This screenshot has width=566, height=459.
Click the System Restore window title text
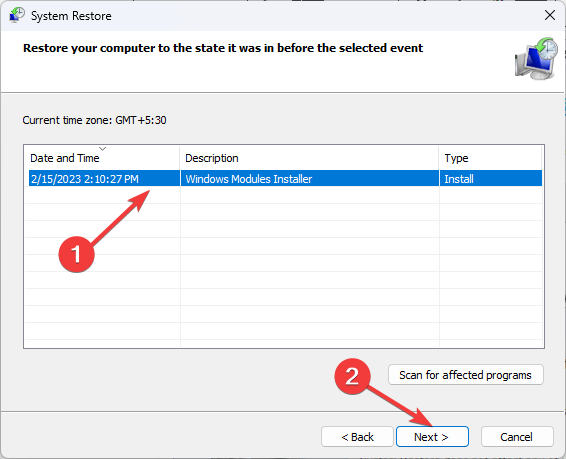coord(71,16)
